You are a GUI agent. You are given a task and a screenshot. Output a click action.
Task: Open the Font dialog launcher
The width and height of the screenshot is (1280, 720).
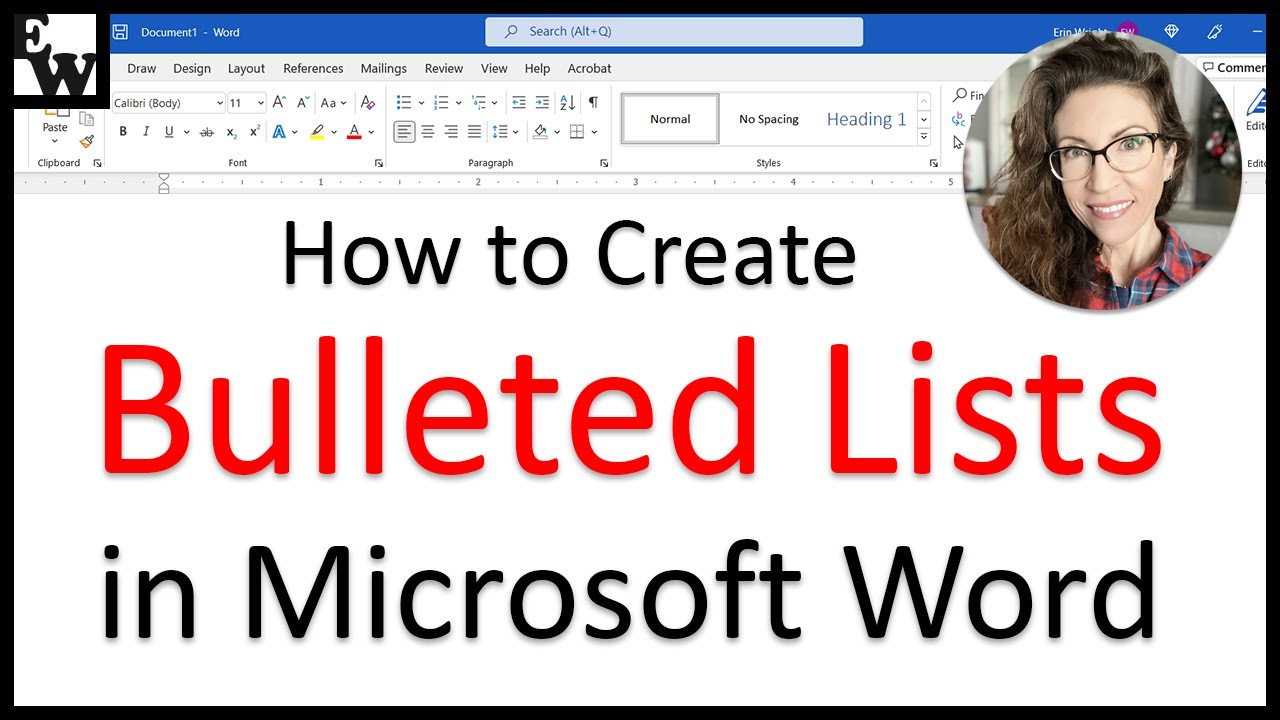[x=379, y=163]
